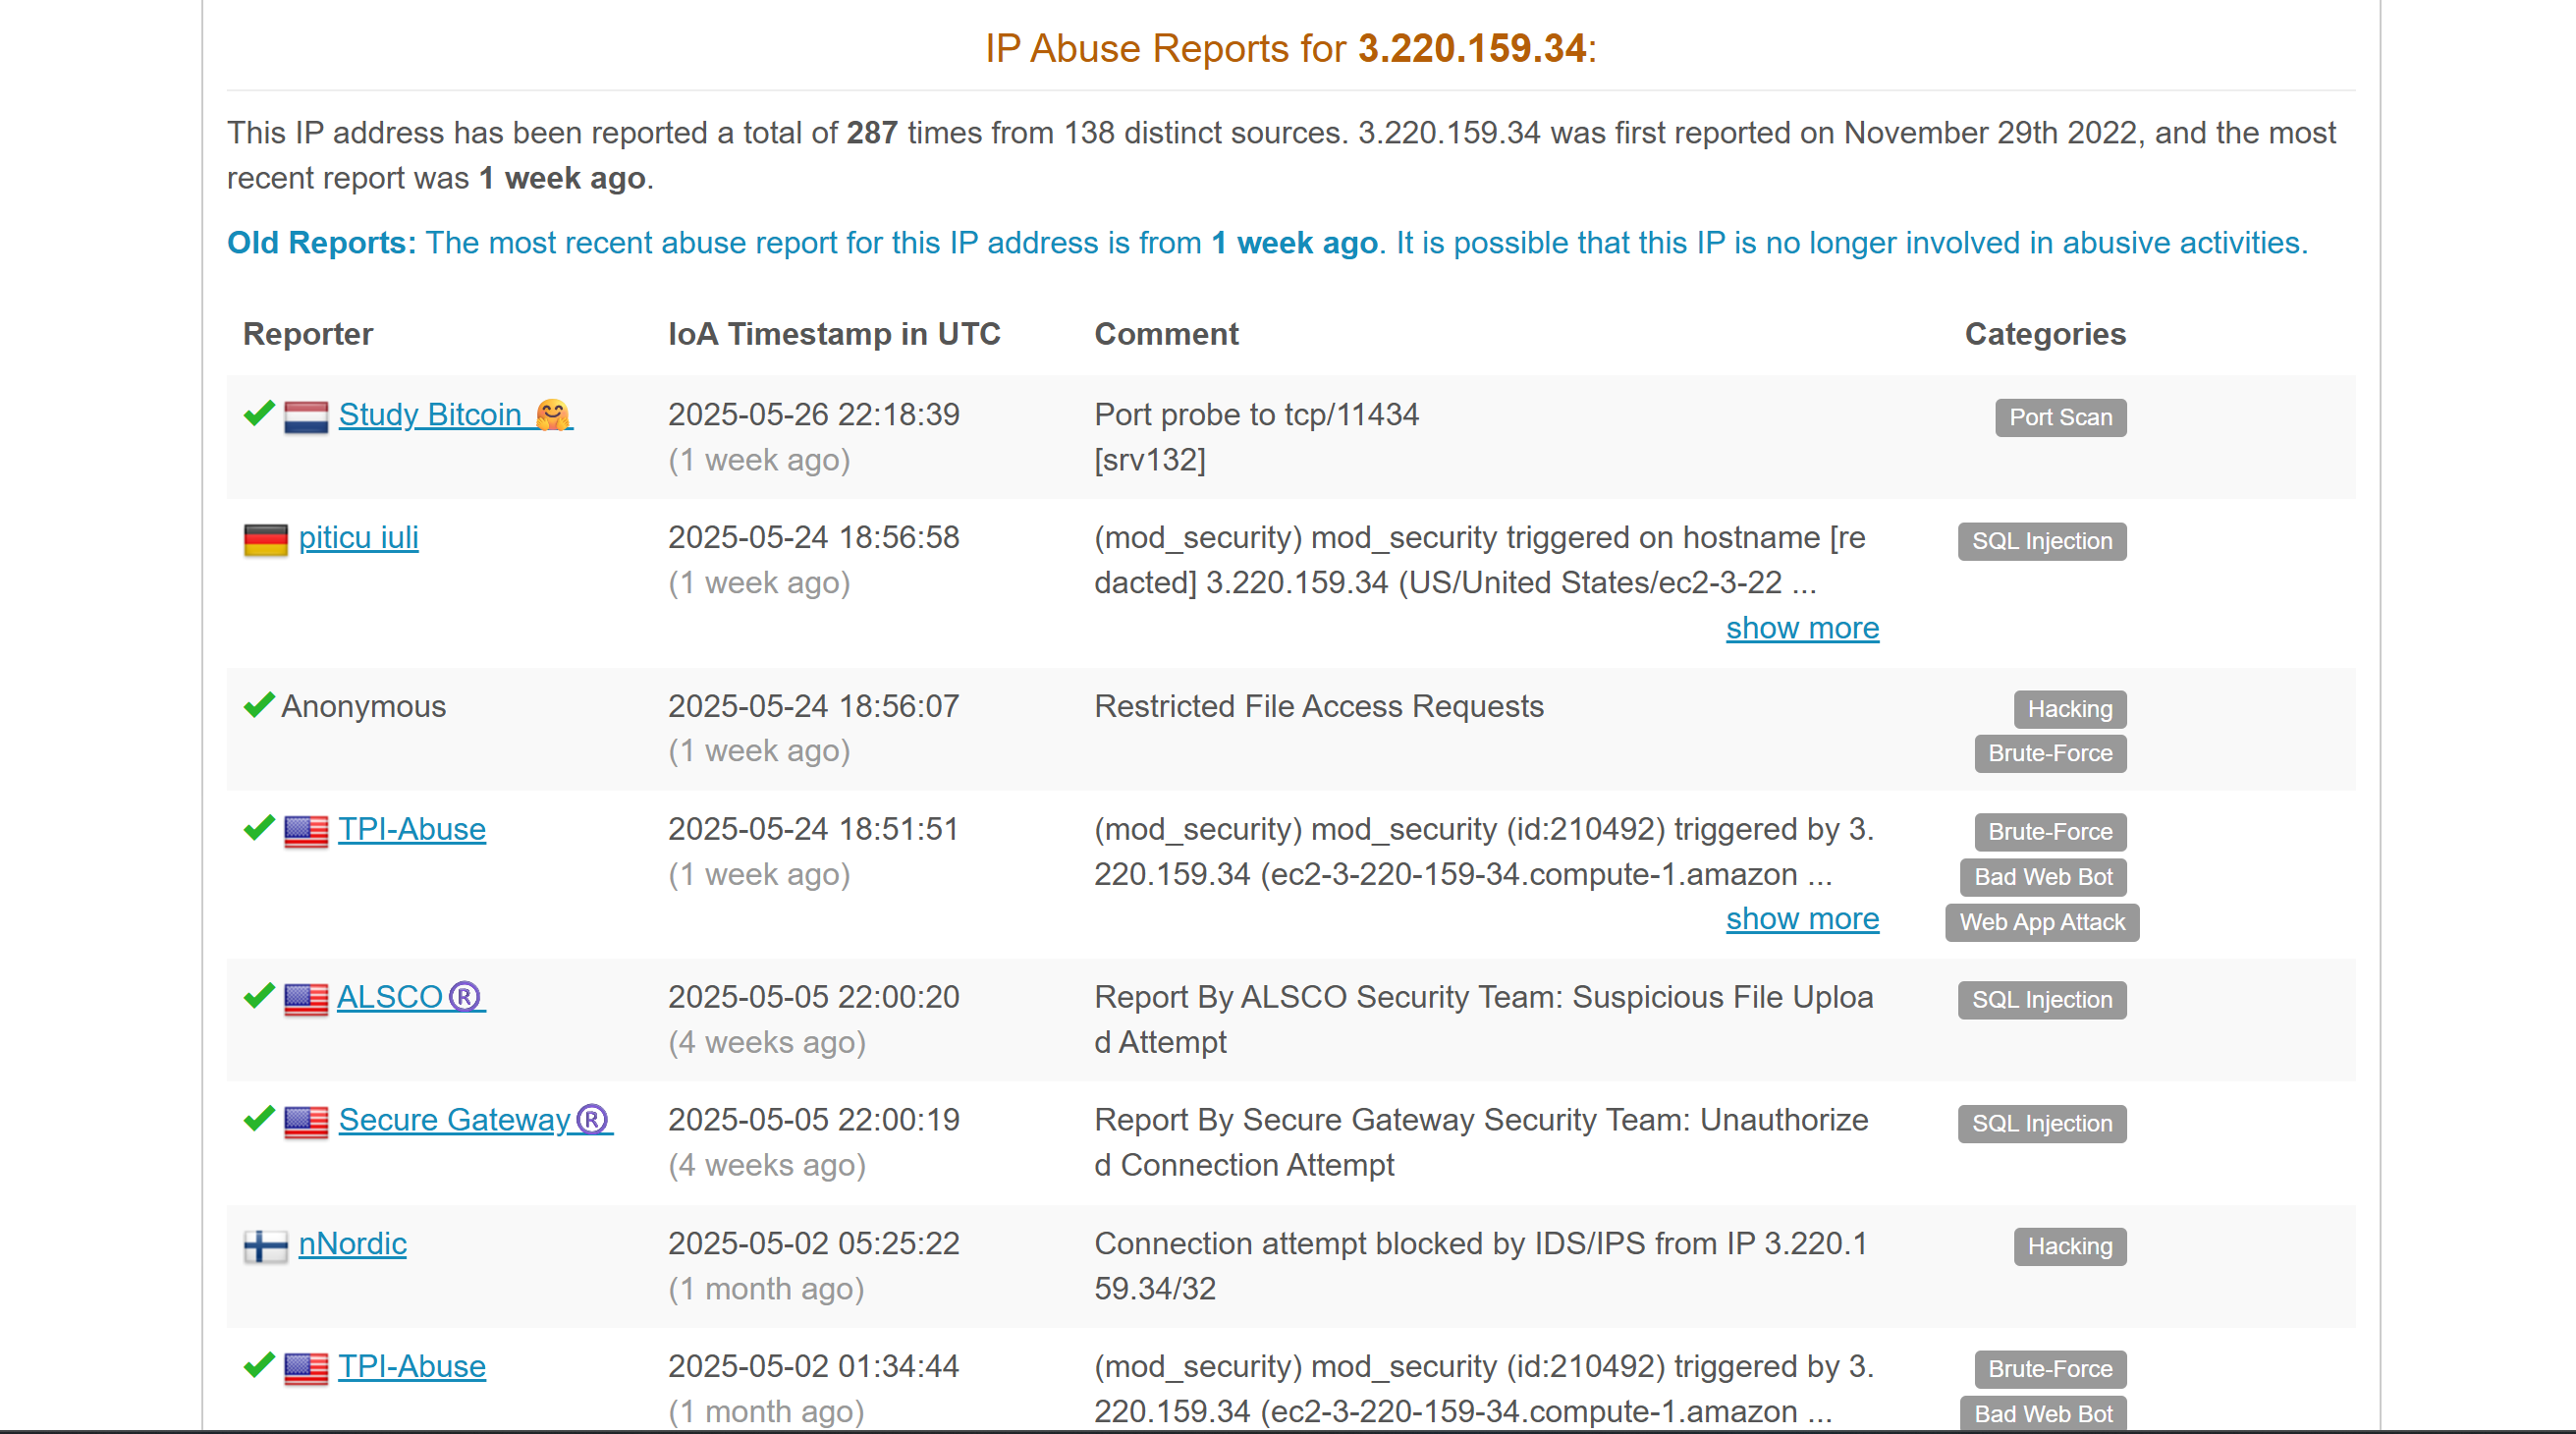Click the Netherlands flag beside Study Bitcoin
Screen dimensions: 2576x1434
tap(308, 416)
